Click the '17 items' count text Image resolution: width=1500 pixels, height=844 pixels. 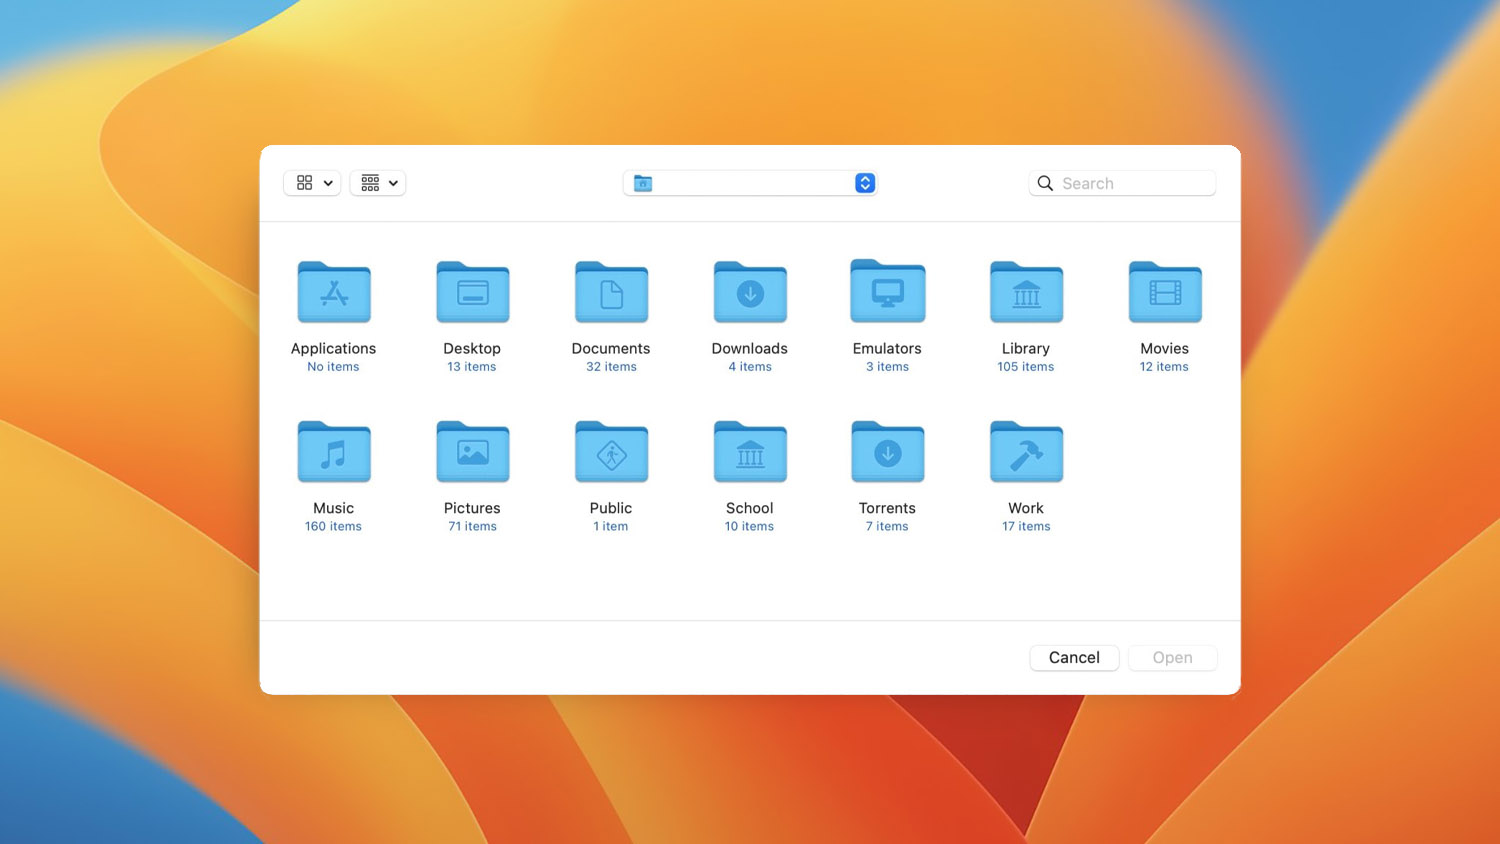click(x=1026, y=527)
